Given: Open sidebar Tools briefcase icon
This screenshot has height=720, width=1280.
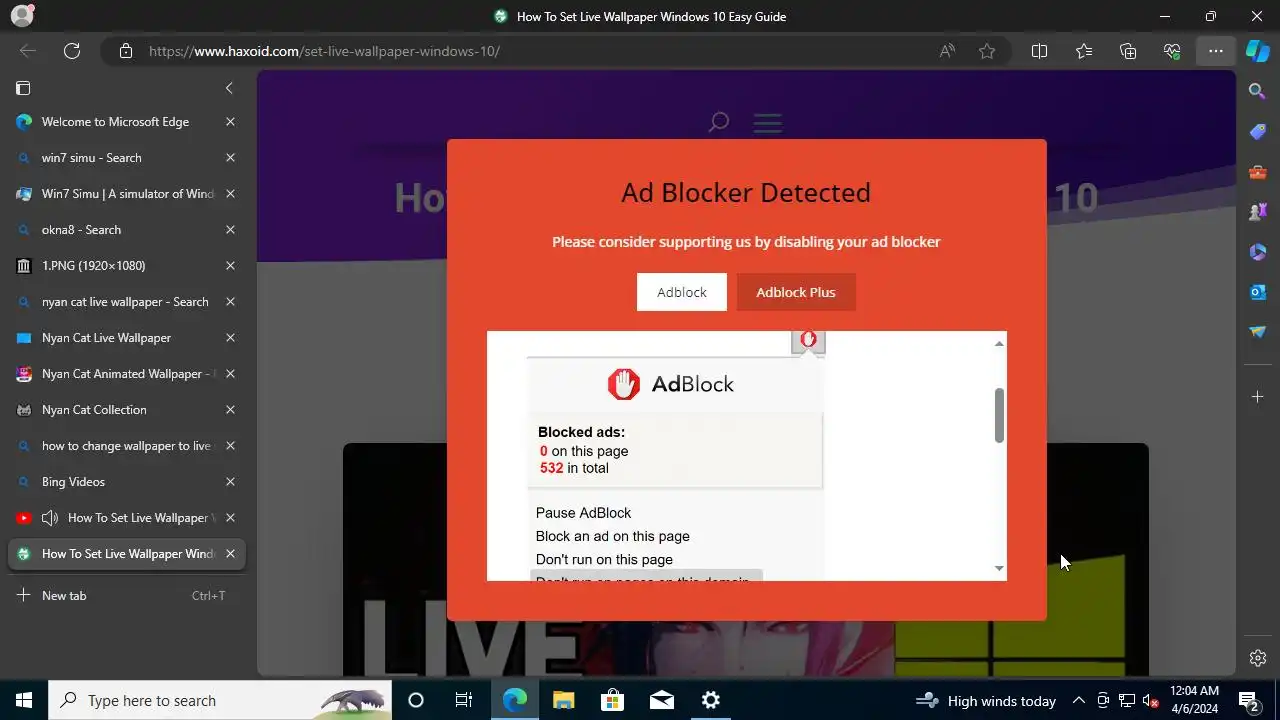Looking at the screenshot, I should pos(1258,172).
